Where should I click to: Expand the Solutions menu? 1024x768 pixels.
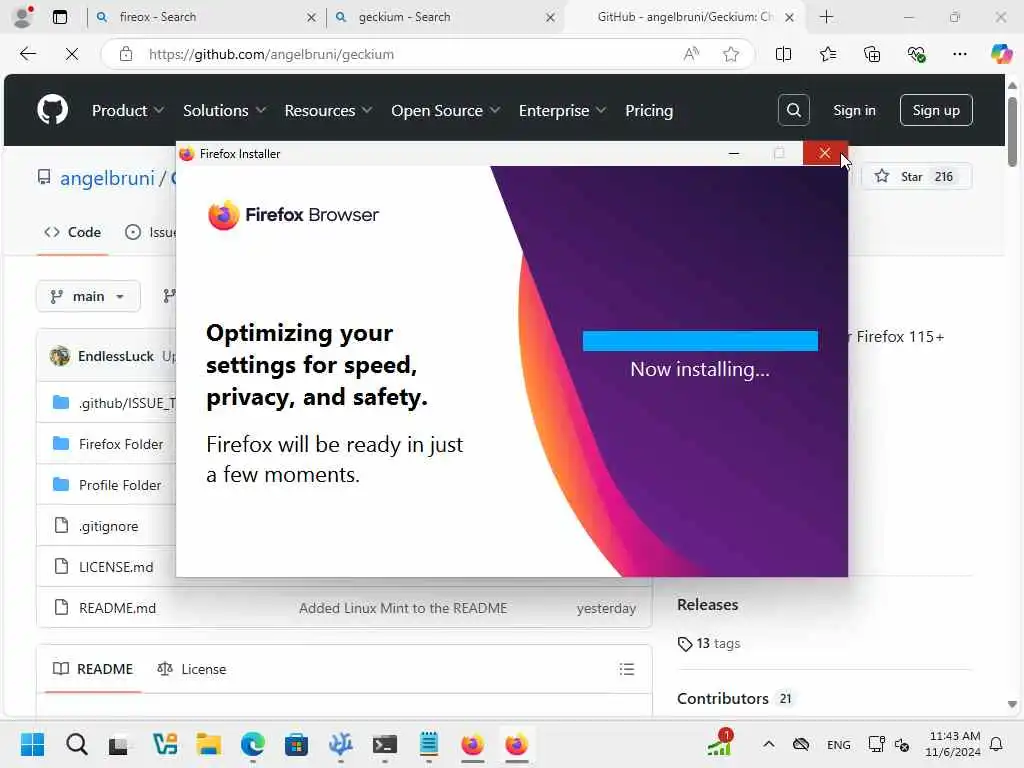click(224, 110)
